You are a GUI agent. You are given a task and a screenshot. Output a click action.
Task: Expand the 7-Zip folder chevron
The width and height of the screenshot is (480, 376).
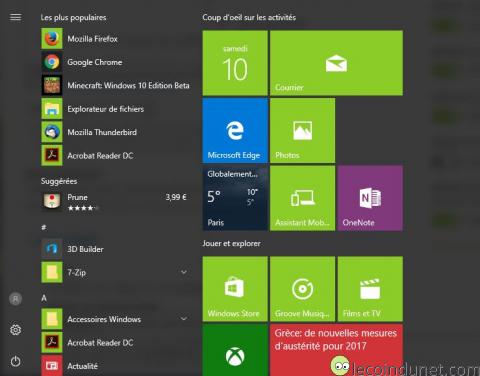(x=184, y=272)
